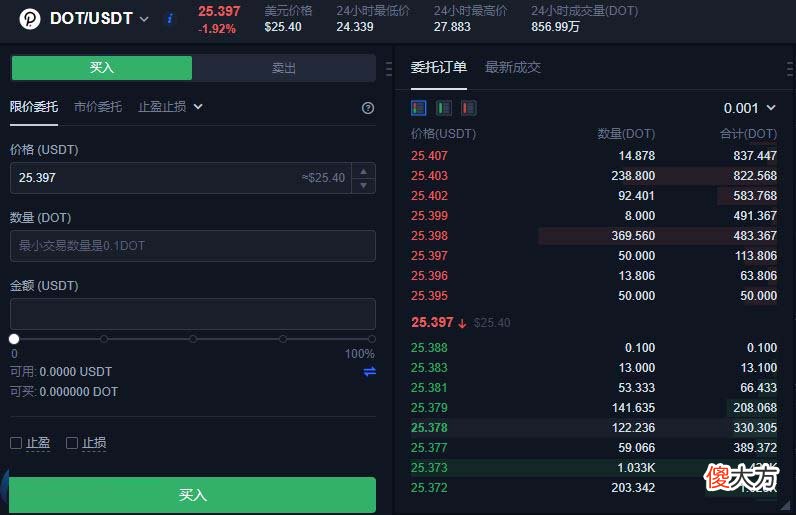Select buy order at price 25.381
Screen dimensions: 796x515
click(x=593, y=388)
